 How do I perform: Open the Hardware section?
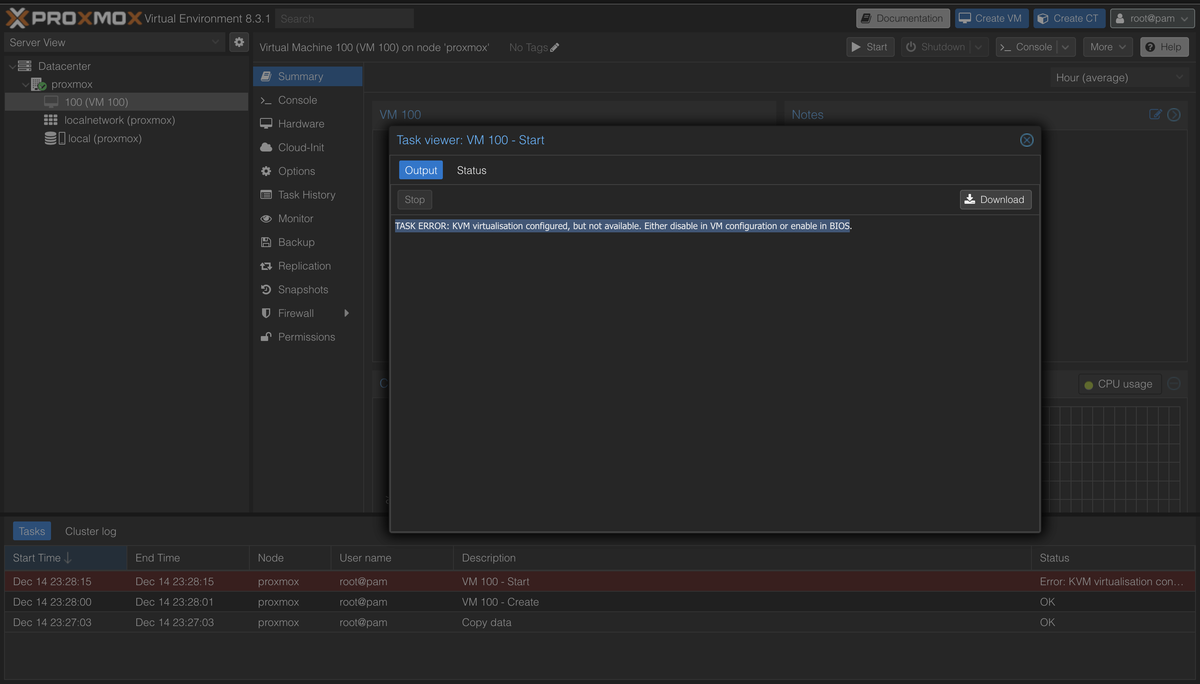[x=308, y=124]
